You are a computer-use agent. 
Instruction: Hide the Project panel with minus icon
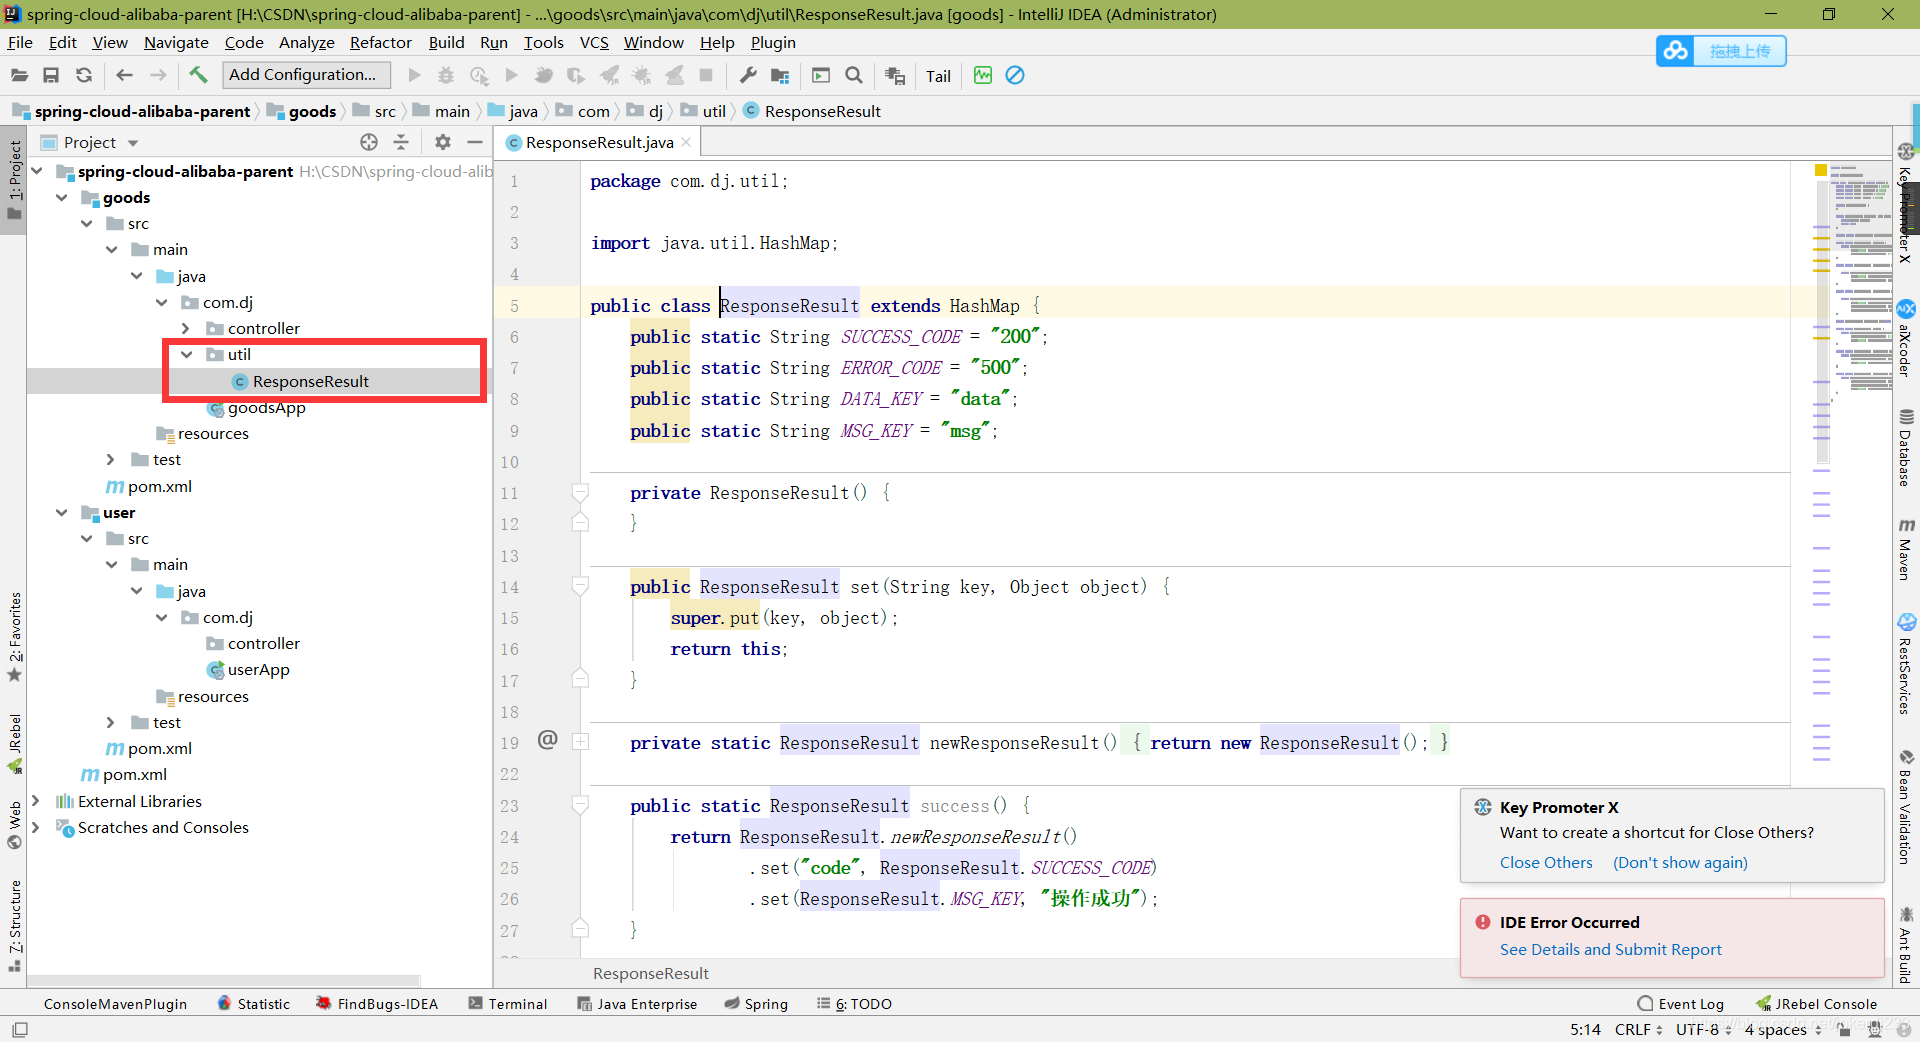point(475,142)
